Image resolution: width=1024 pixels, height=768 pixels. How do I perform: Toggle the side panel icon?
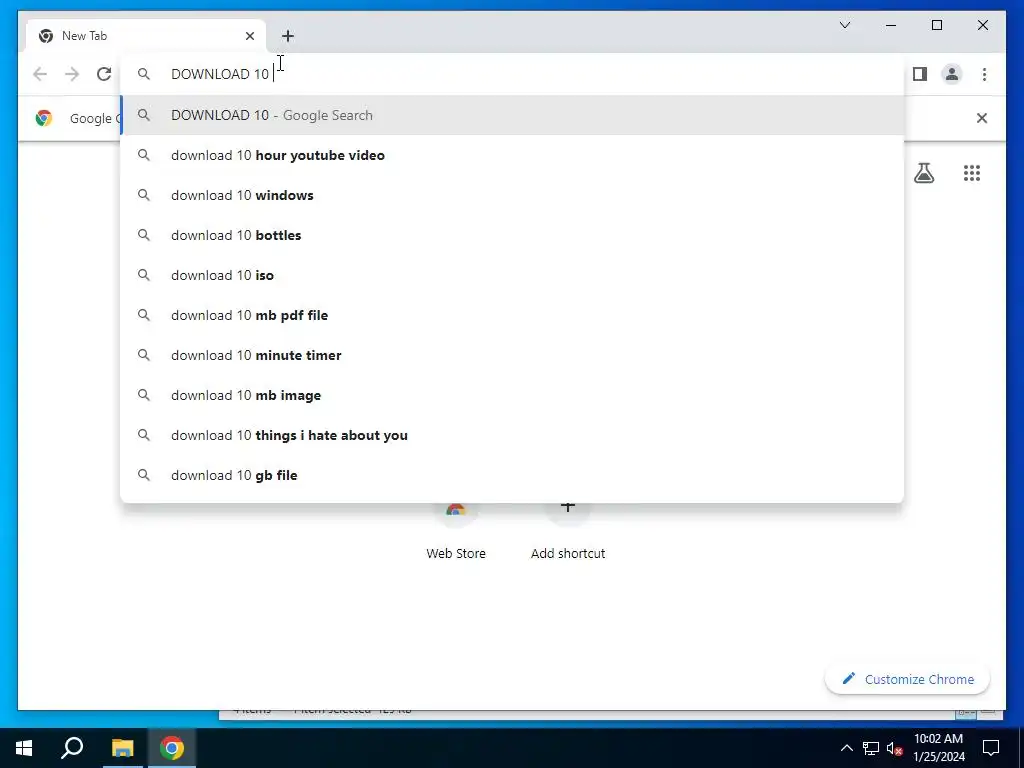[920, 74]
